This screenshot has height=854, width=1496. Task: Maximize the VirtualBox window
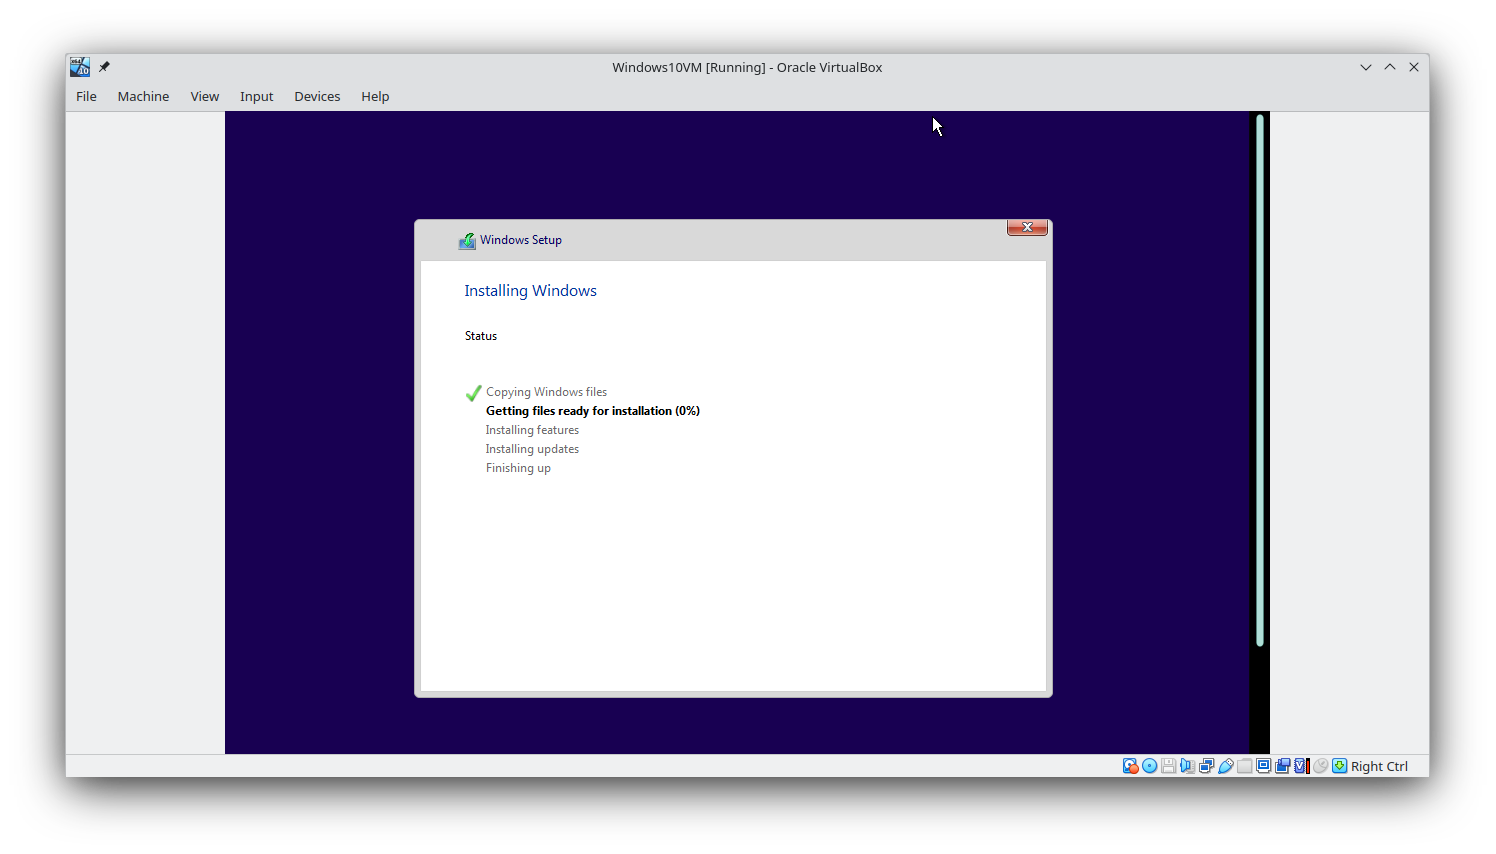click(x=1390, y=67)
